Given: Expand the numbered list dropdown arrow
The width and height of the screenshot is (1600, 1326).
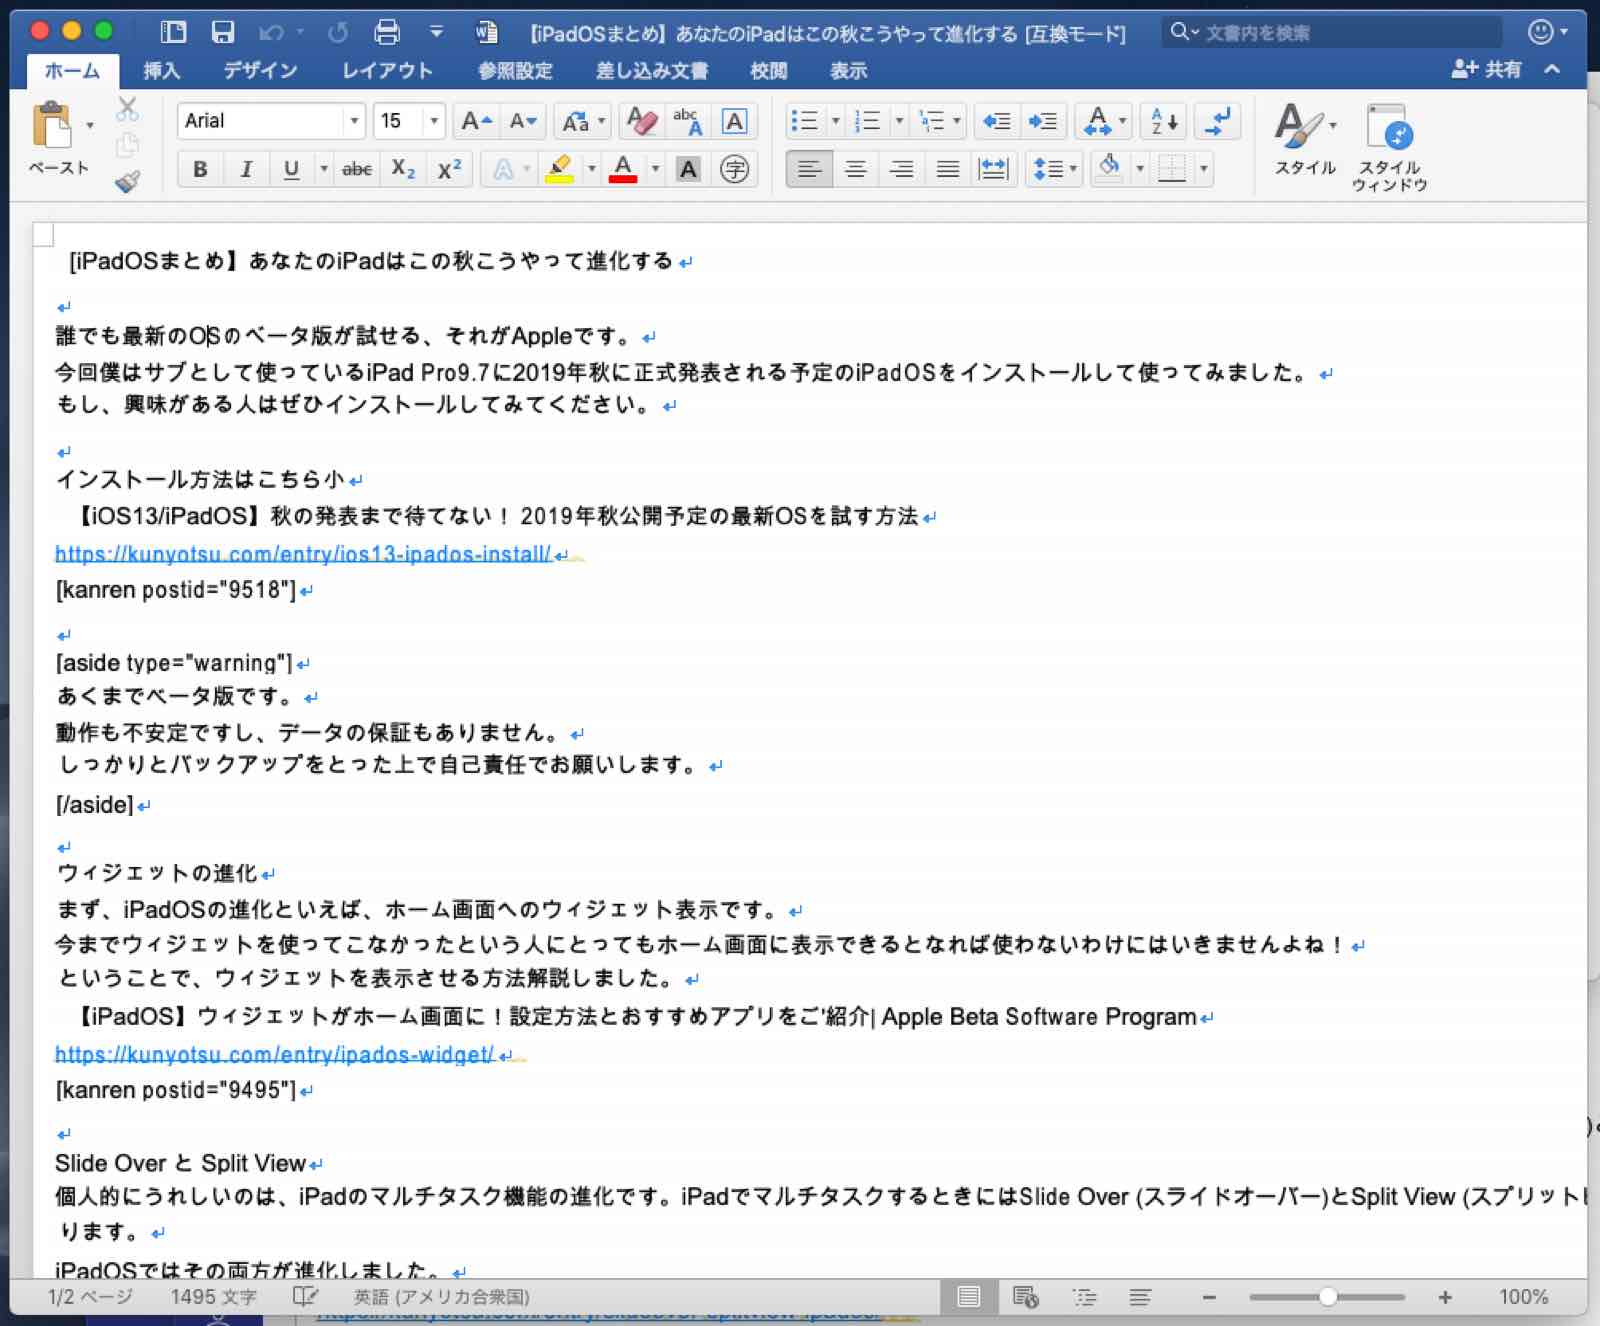Looking at the screenshot, I should [x=899, y=122].
